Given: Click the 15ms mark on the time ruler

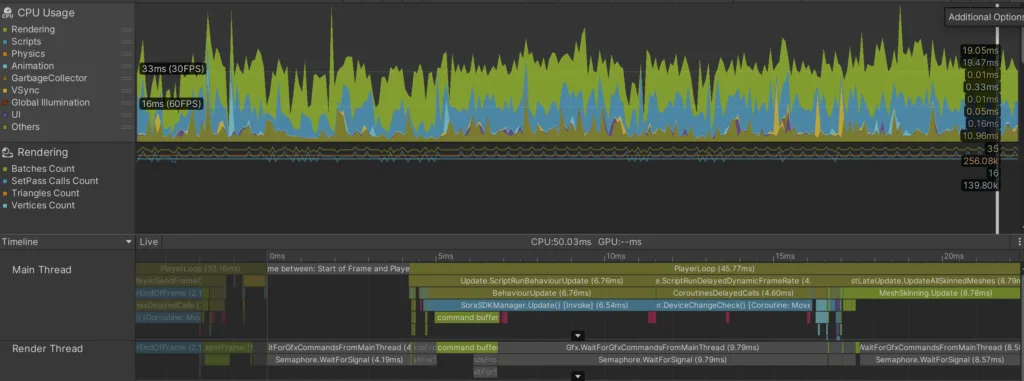Looking at the screenshot, I should pyautogui.click(x=785, y=256).
